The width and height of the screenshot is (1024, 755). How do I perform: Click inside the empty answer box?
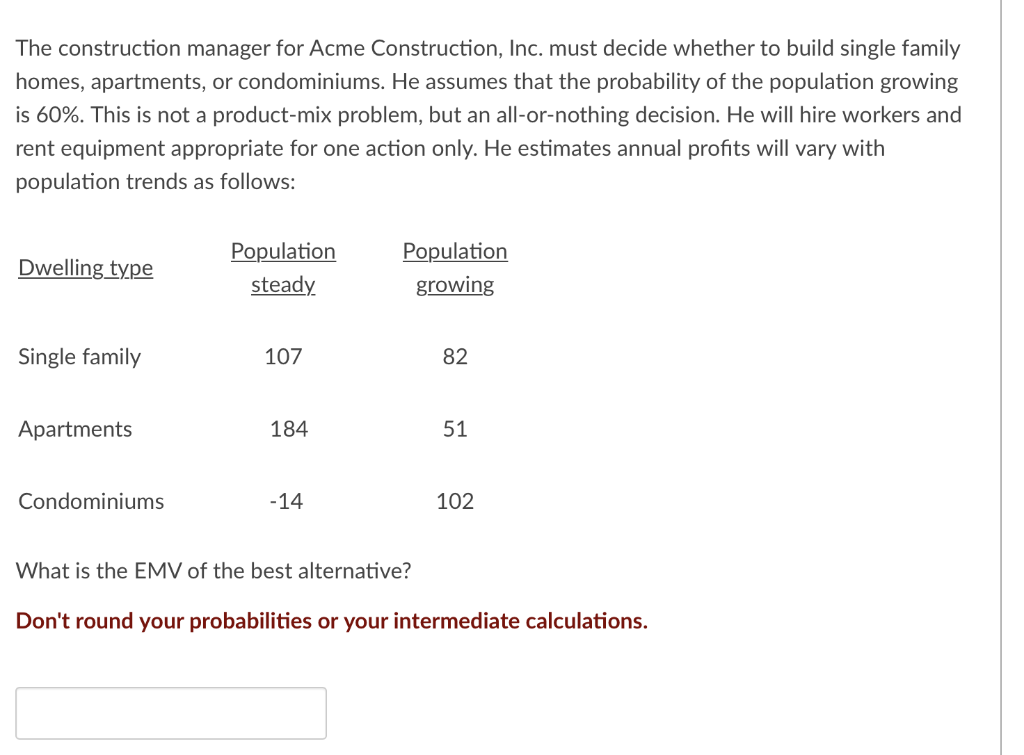[170, 712]
